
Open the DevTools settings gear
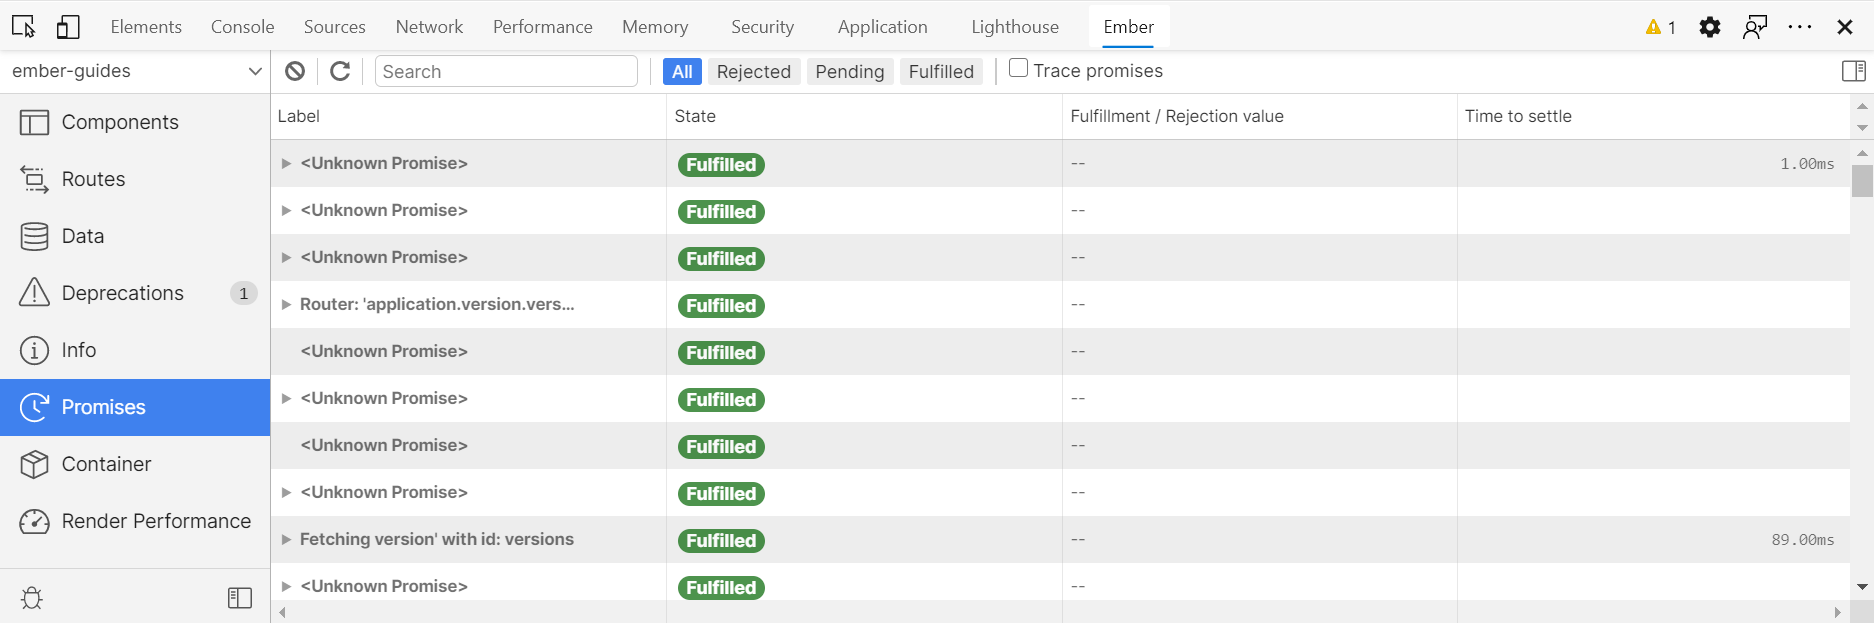(1709, 27)
